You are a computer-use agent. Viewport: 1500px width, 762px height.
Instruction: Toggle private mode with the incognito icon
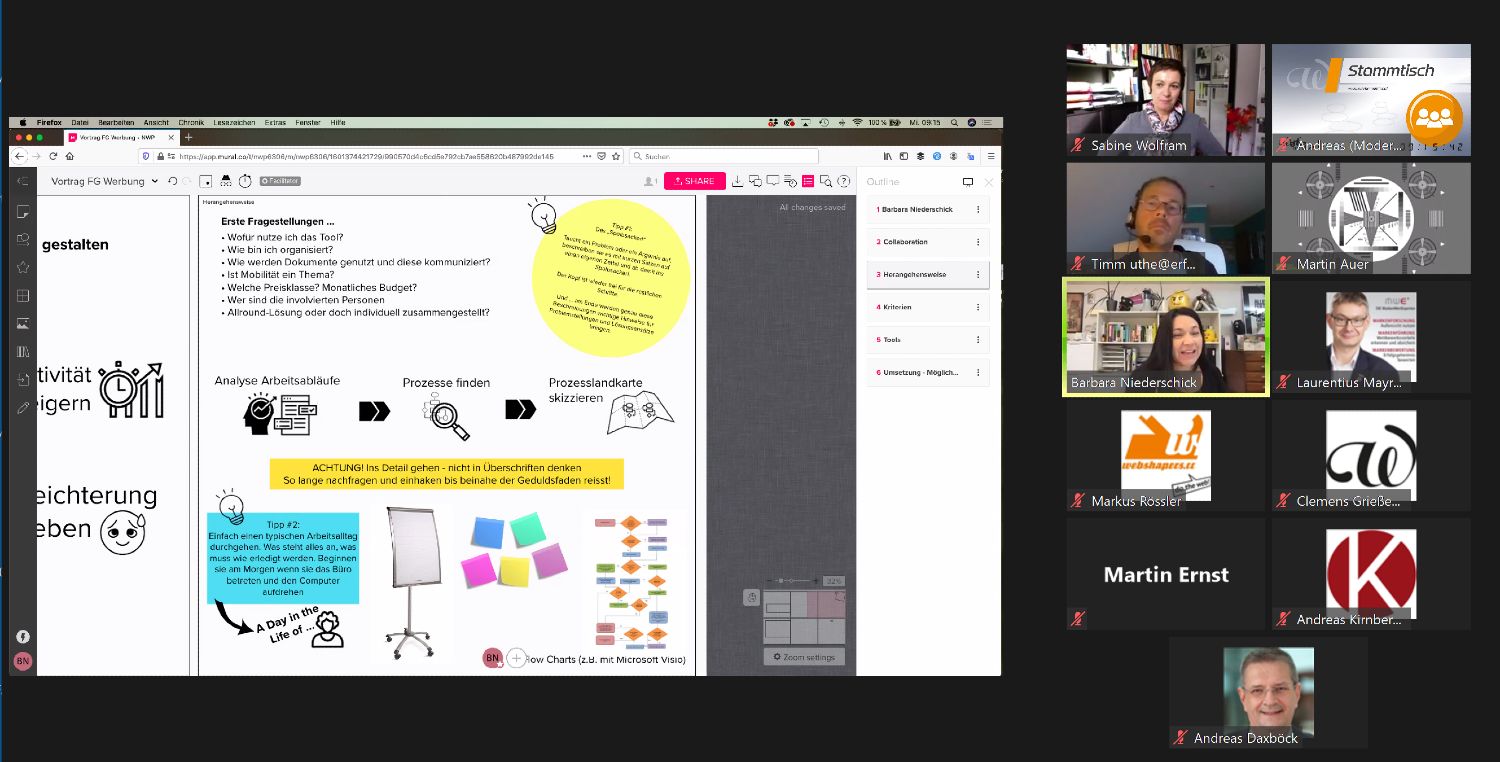(226, 181)
